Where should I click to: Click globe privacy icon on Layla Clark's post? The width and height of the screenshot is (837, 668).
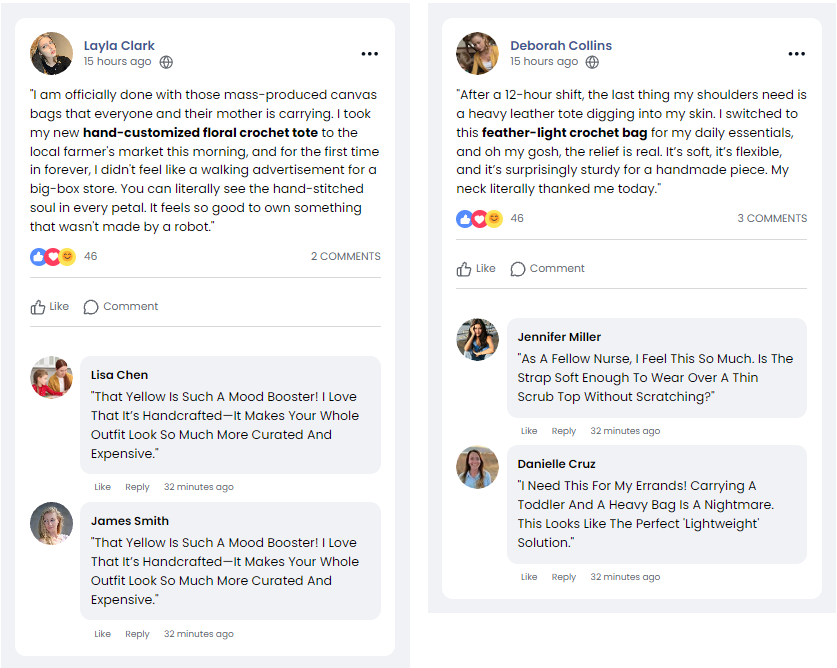[166, 62]
